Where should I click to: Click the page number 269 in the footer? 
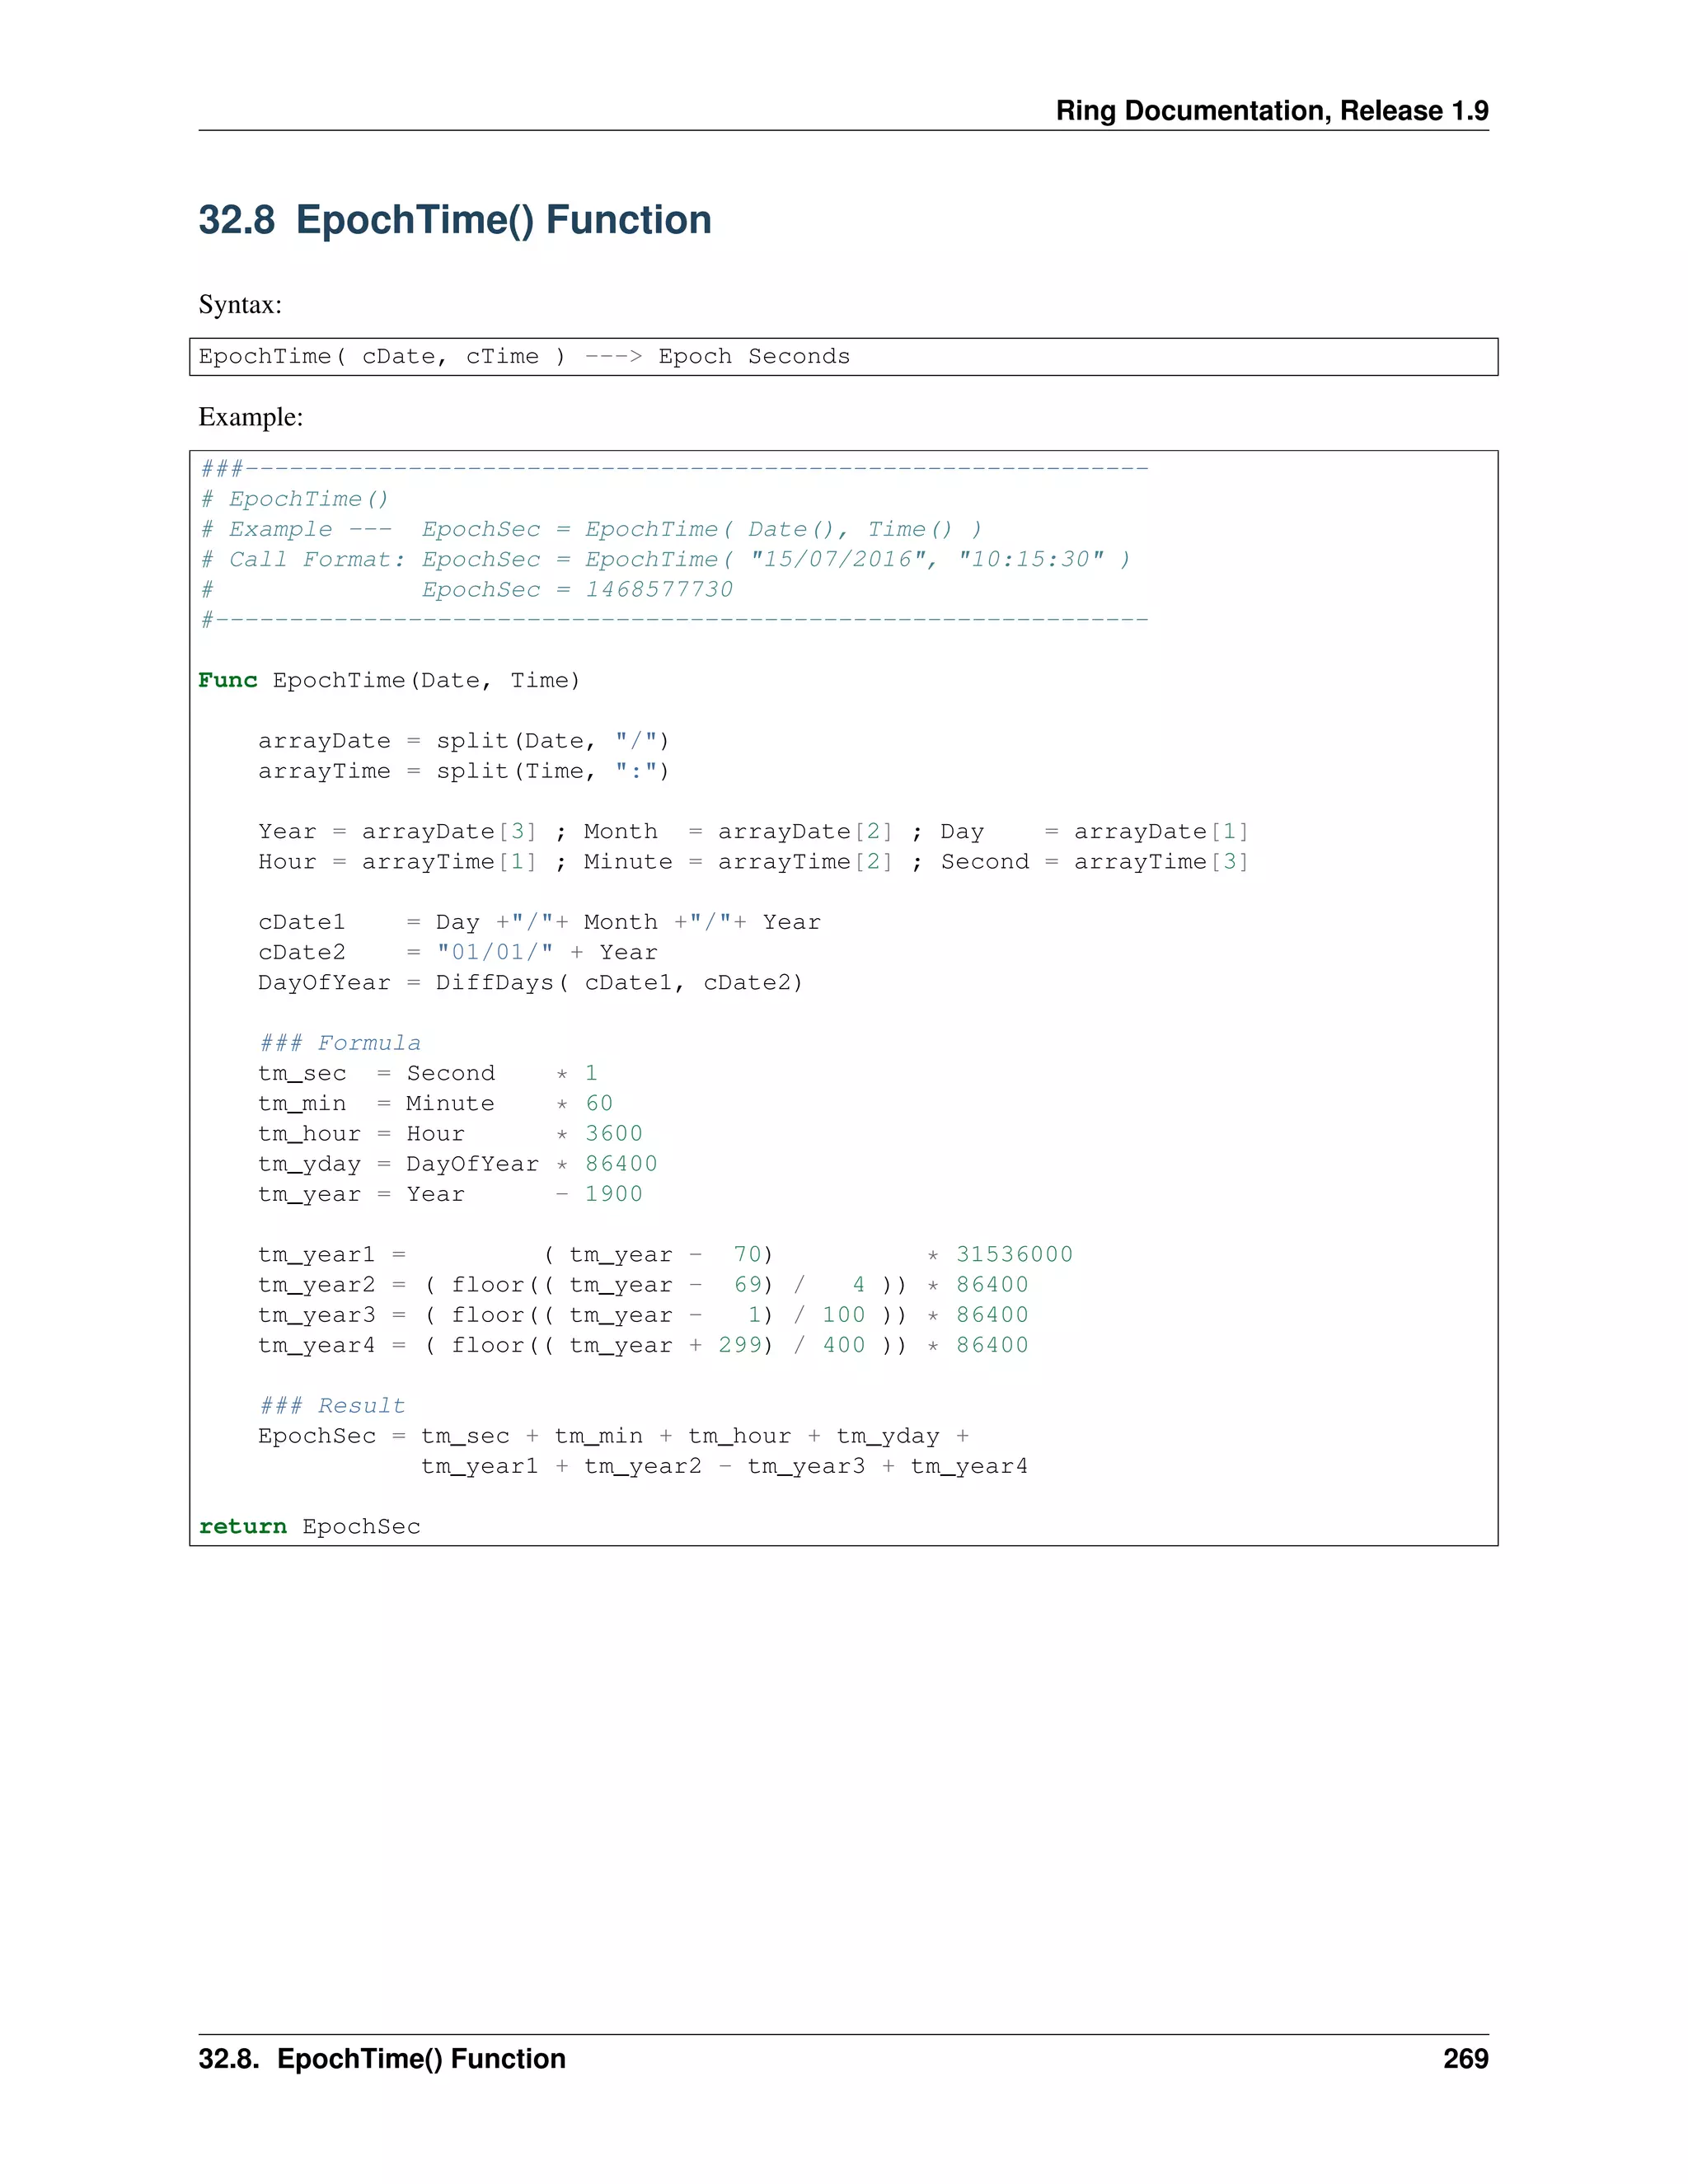coord(1465,2058)
